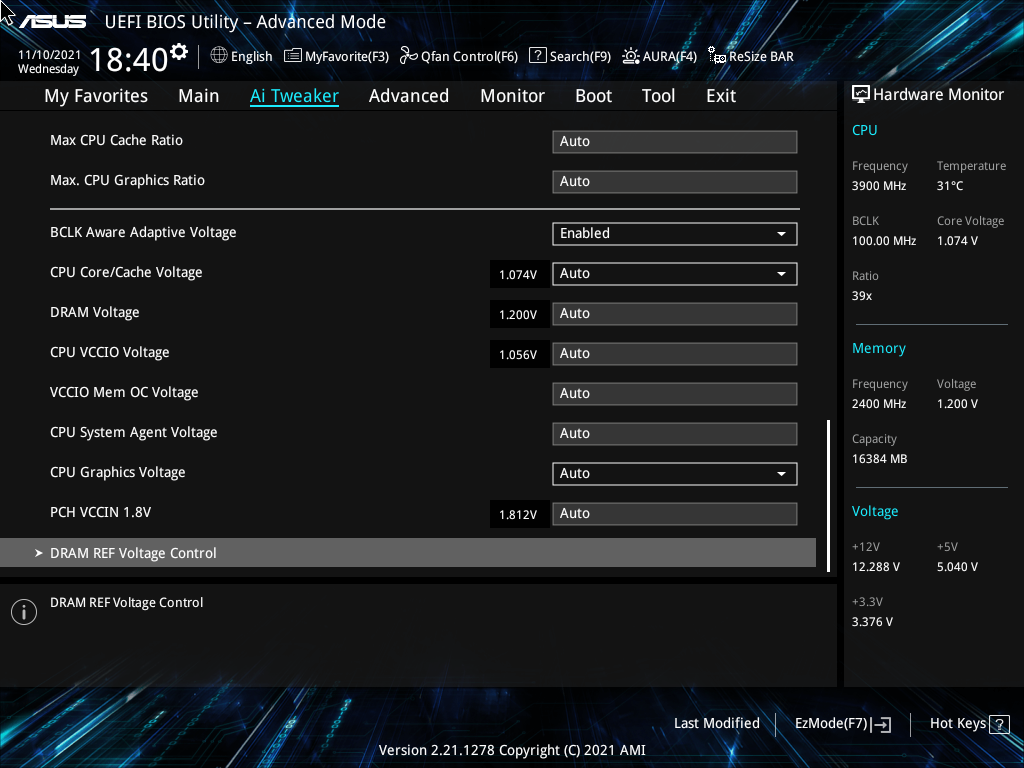This screenshot has width=1024, height=768.
Task: Click PCH VCCIN 1.8V Auto field
Action: (x=675, y=513)
